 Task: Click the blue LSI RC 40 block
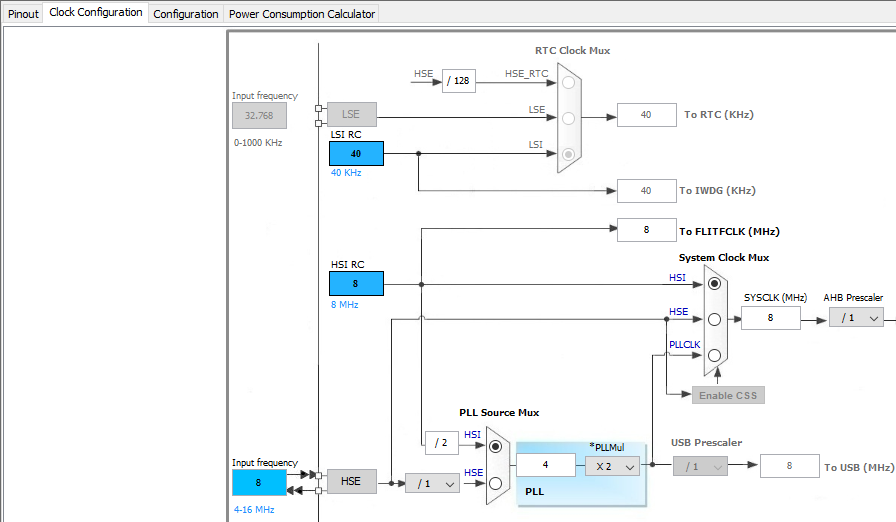[356, 154]
